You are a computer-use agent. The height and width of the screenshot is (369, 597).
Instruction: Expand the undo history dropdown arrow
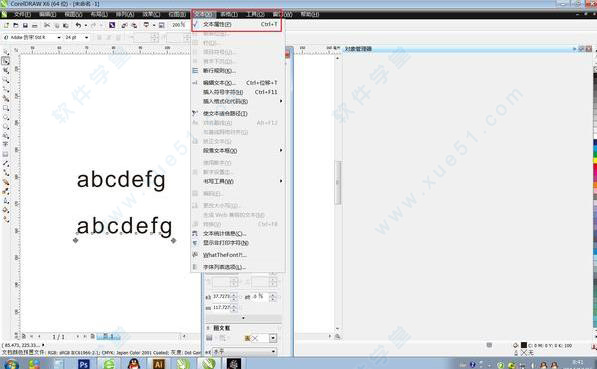point(85,25)
